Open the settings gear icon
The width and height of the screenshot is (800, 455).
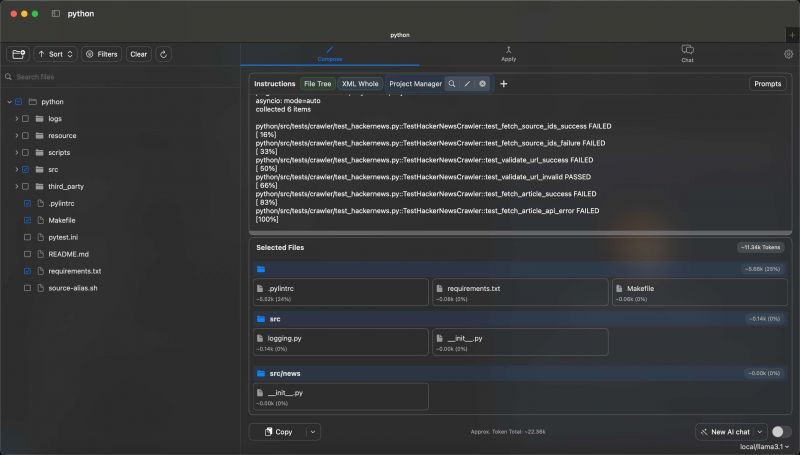(788, 54)
